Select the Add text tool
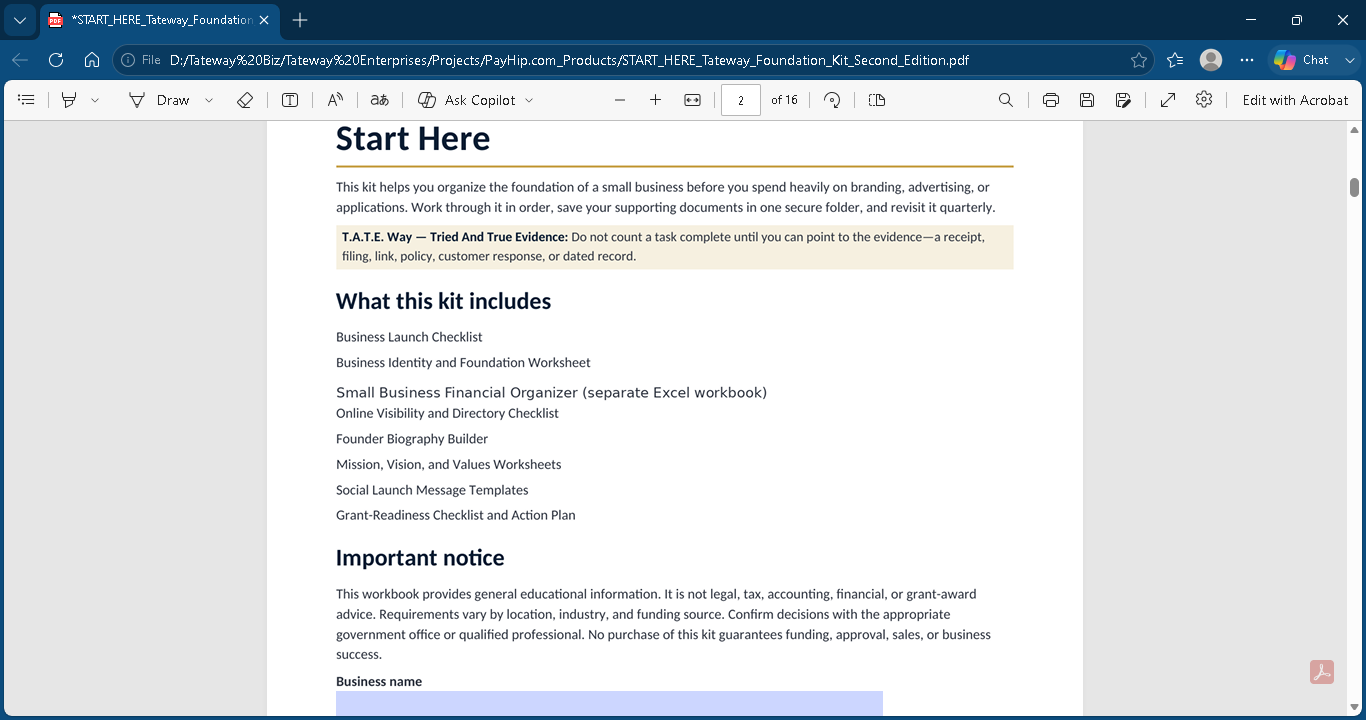This screenshot has width=1366, height=720. [x=290, y=100]
